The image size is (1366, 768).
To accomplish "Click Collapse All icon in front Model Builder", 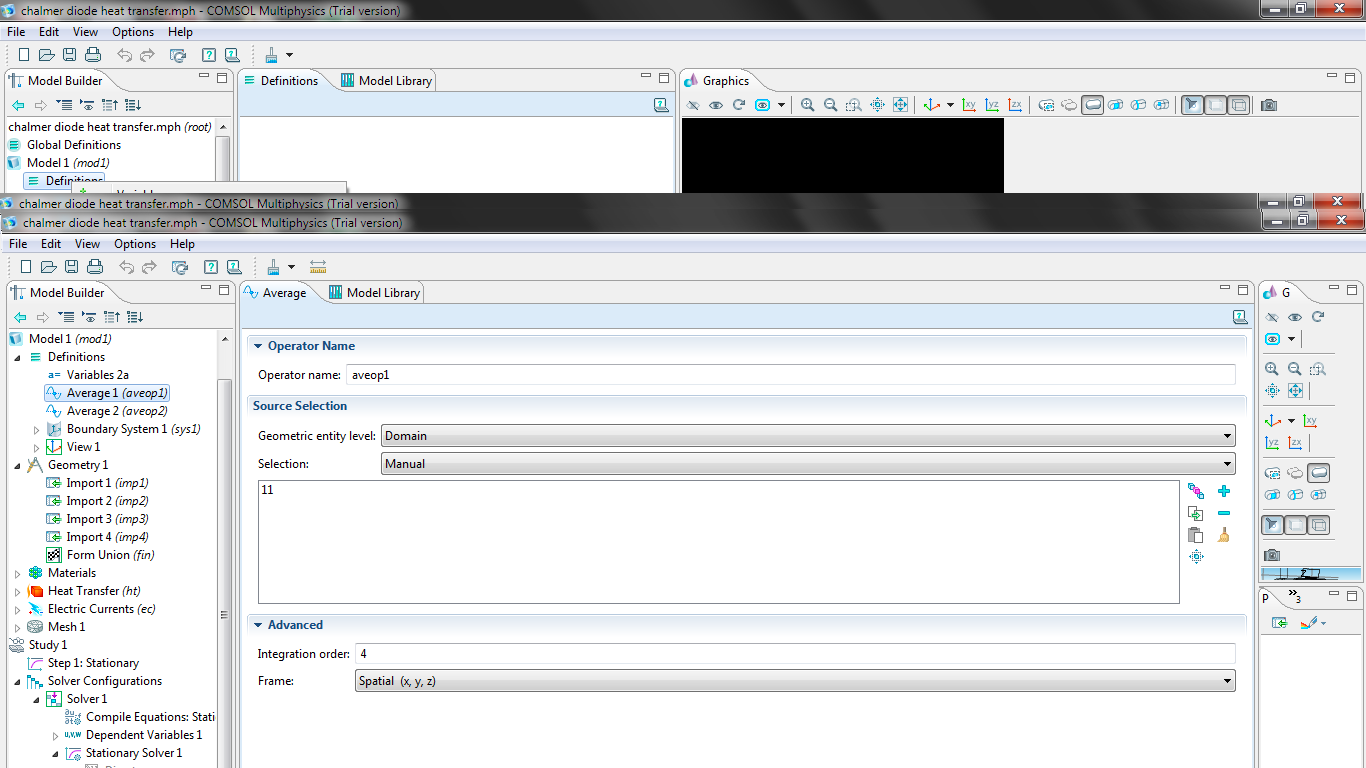I will pos(112,317).
